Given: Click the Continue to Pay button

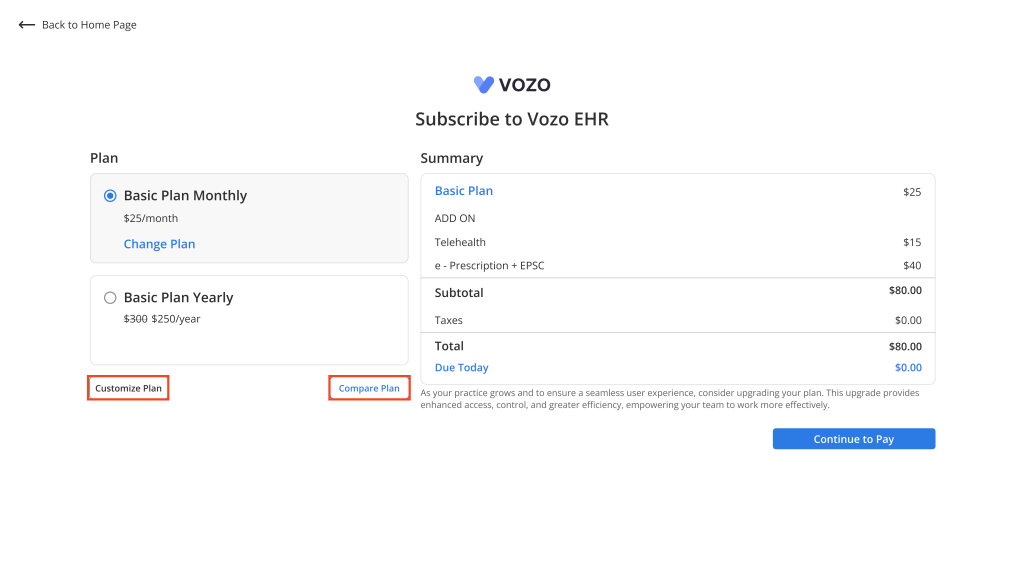Looking at the screenshot, I should (x=854, y=439).
